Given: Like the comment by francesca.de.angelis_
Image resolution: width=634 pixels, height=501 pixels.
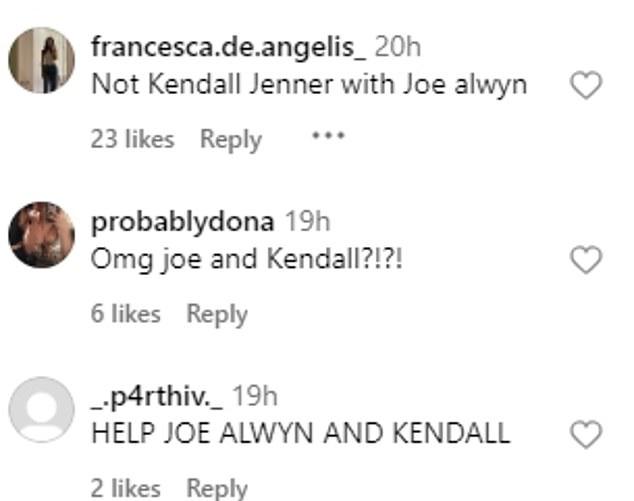Looking at the screenshot, I should [585, 87].
